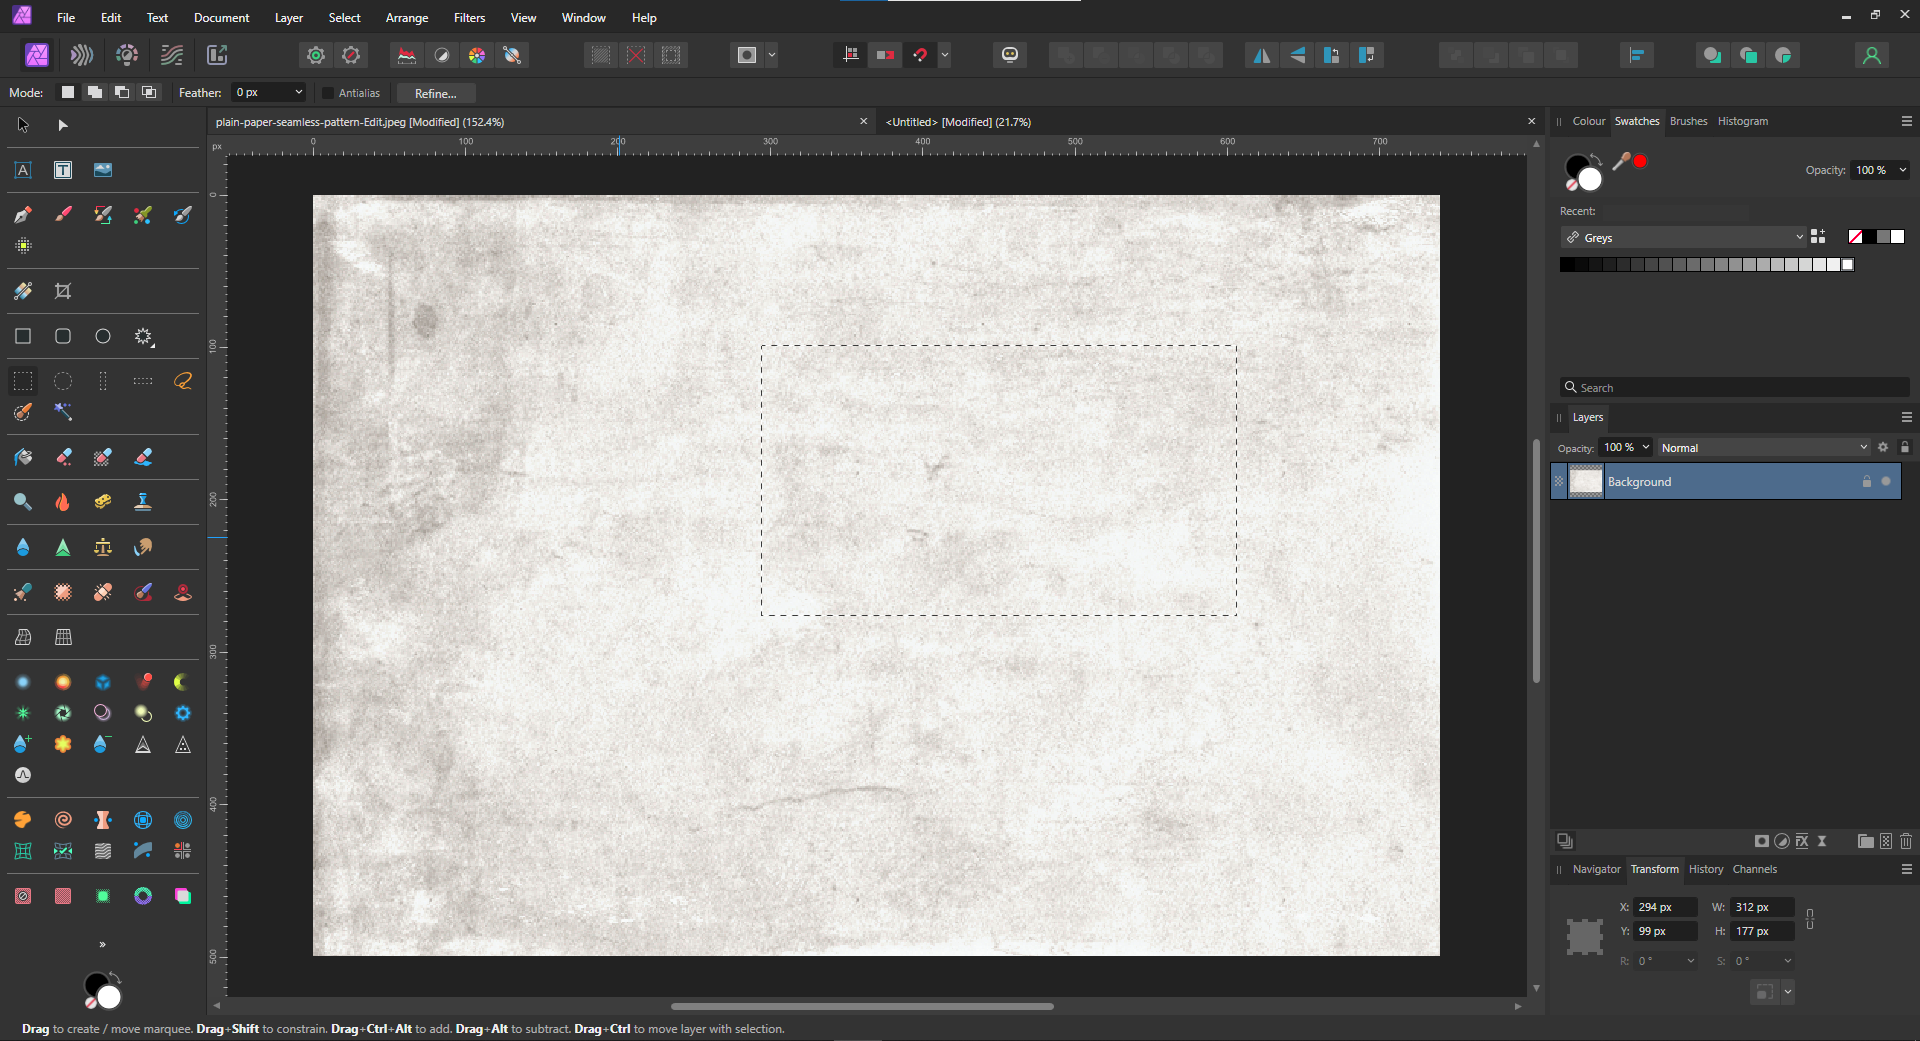The height and width of the screenshot is (1041, 1920).
Task: Set selection mode to Subtract
Action: click(122, 92)
